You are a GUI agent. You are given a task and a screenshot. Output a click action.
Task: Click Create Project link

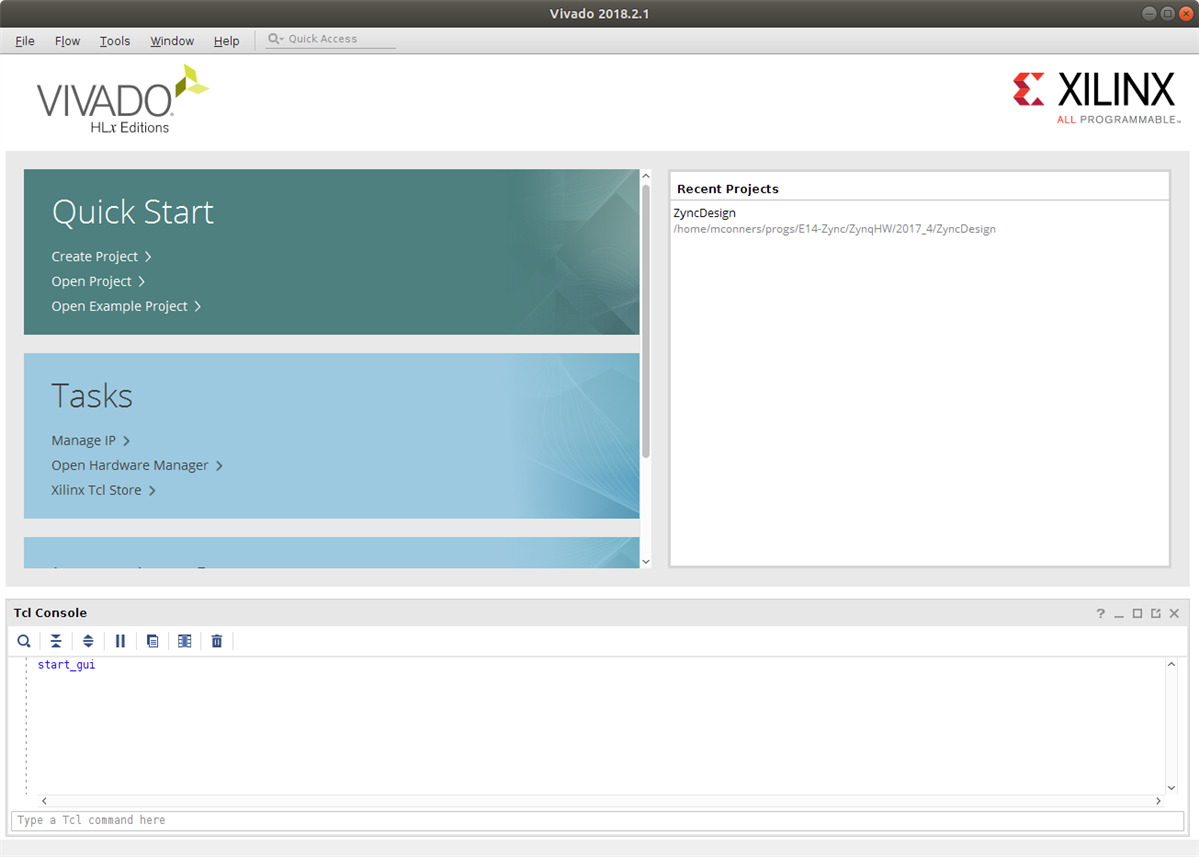pyautogui.click(x=95, y=256)
